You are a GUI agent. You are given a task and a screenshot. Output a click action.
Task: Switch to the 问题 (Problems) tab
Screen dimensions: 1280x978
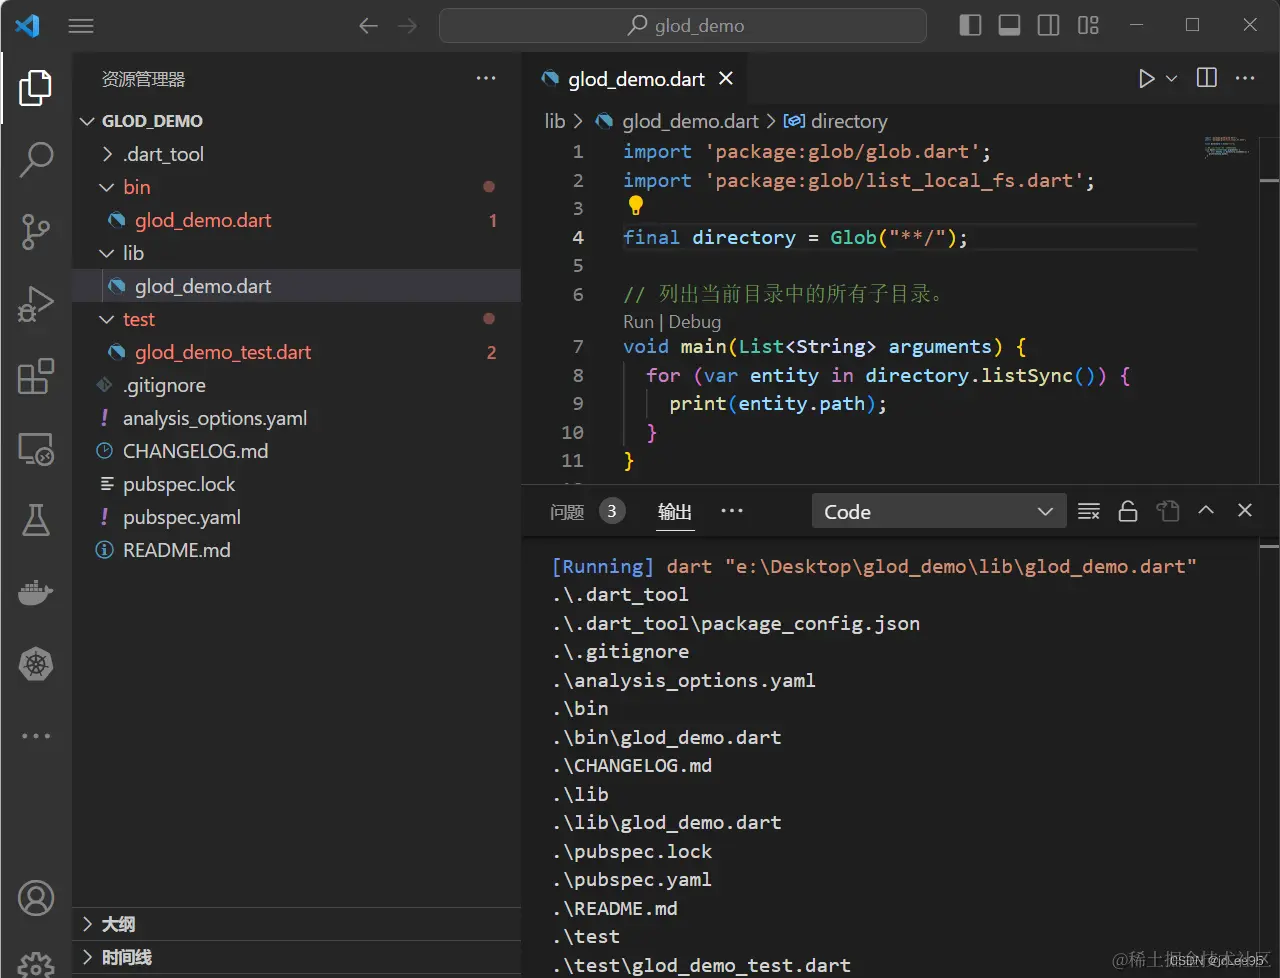point(567,511)
